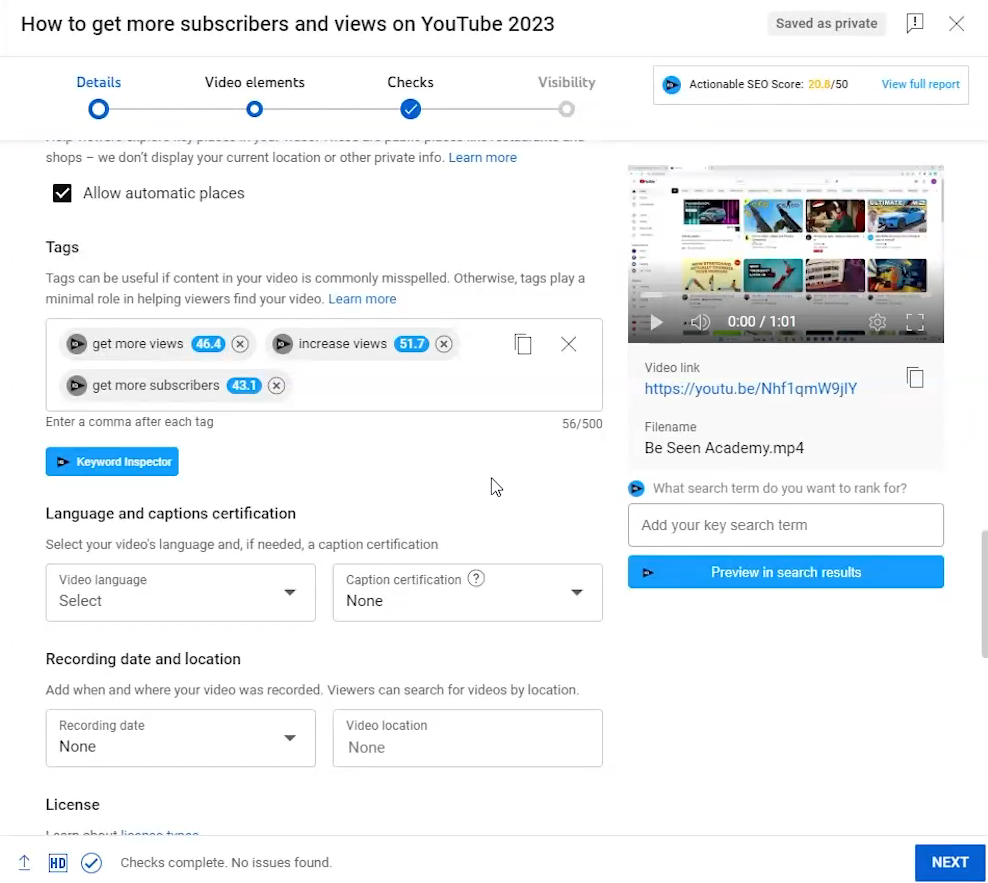Click the send feedback icon
Screen dimensions: 988x883
[x=915, y=23]
